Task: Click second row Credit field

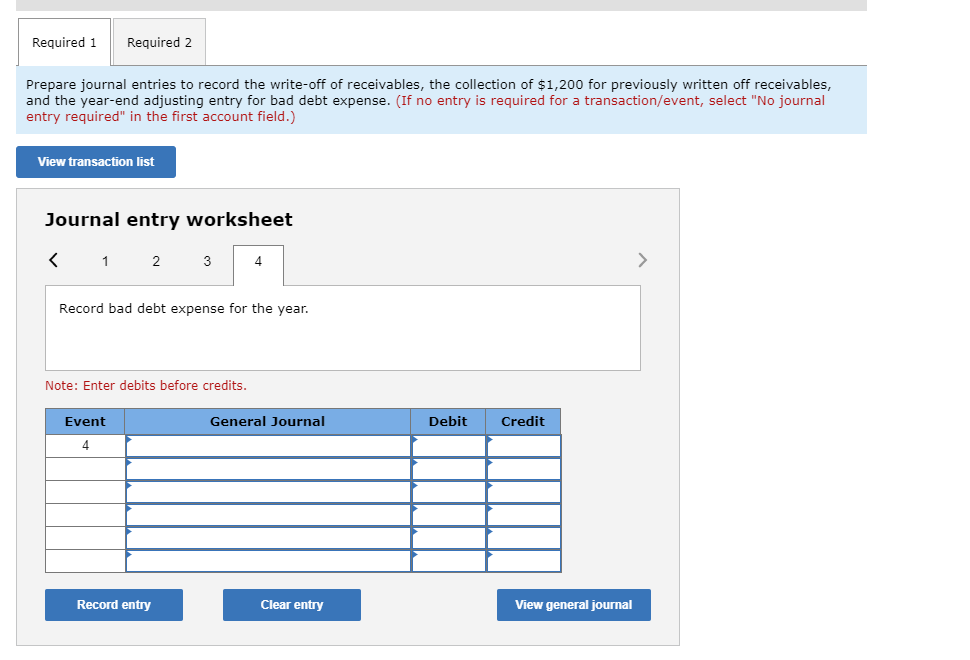Action: click(x=523, y=469)
